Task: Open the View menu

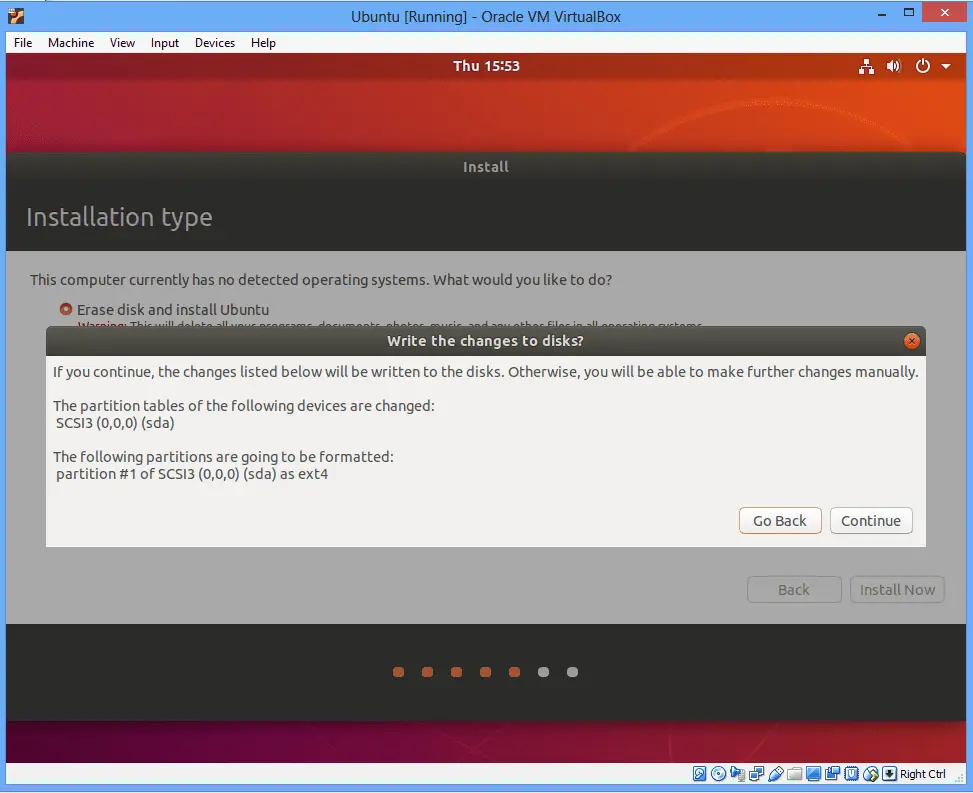Action: (122, 43)
